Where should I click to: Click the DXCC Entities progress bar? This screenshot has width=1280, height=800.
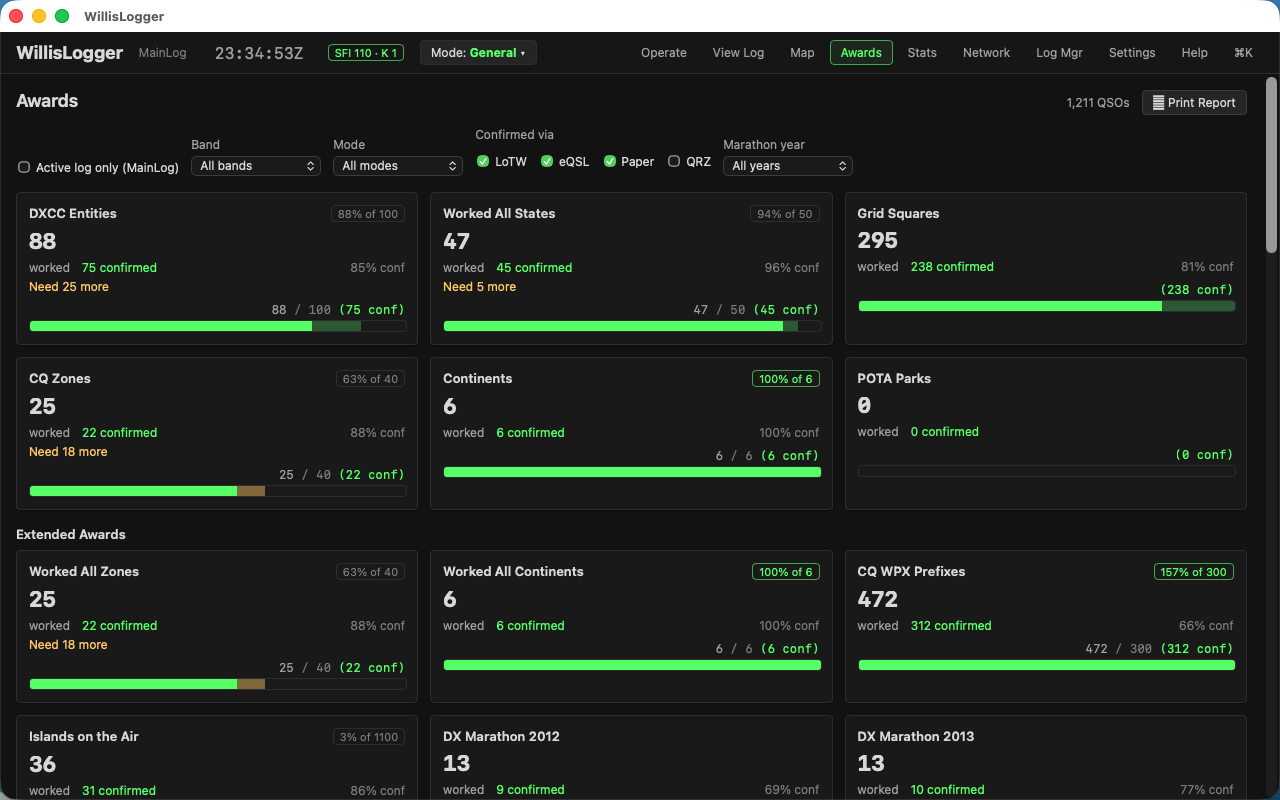218,326
